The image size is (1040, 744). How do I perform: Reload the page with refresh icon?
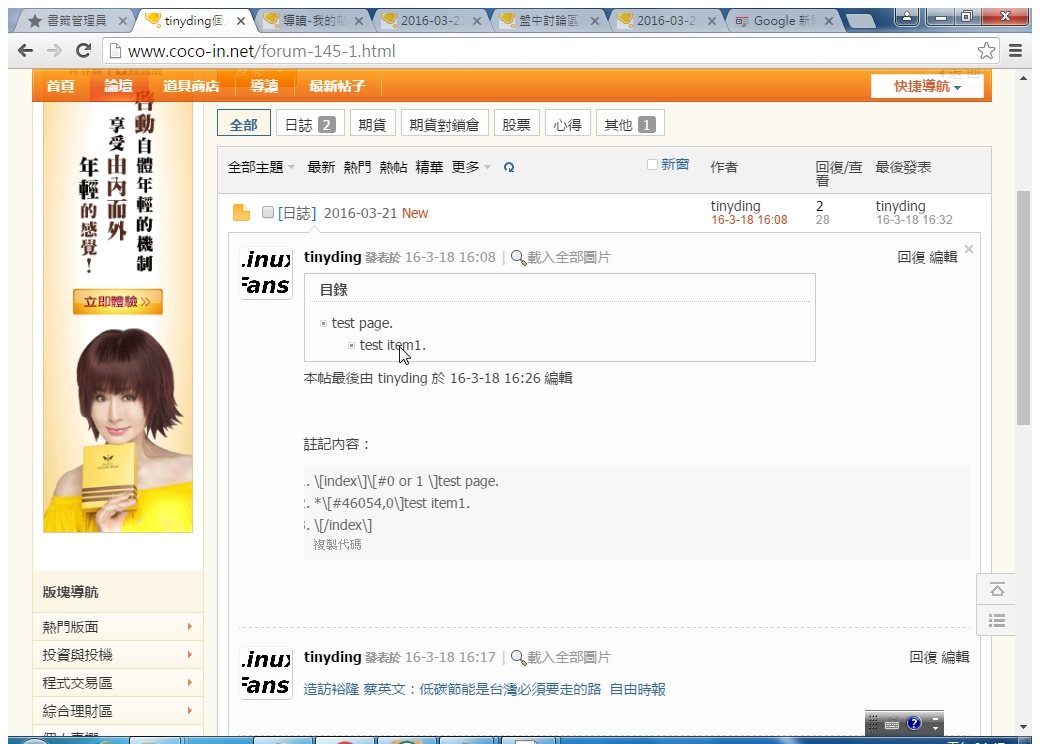coord(84,50)
